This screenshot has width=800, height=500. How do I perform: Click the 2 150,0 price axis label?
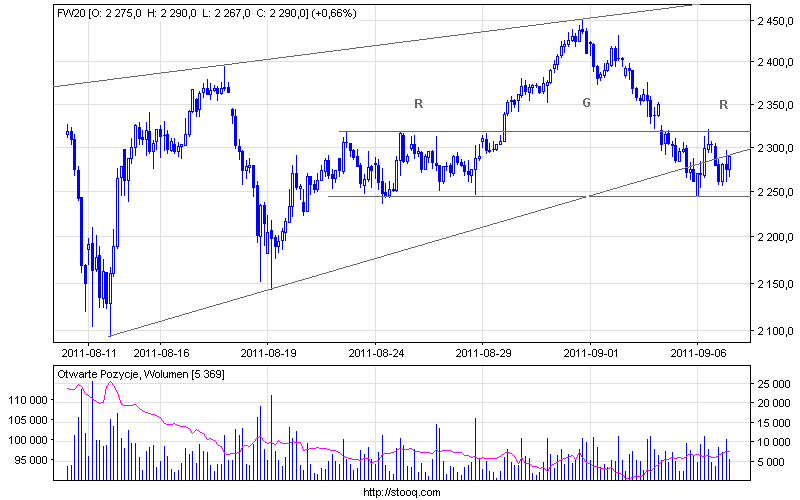(775, 284)
